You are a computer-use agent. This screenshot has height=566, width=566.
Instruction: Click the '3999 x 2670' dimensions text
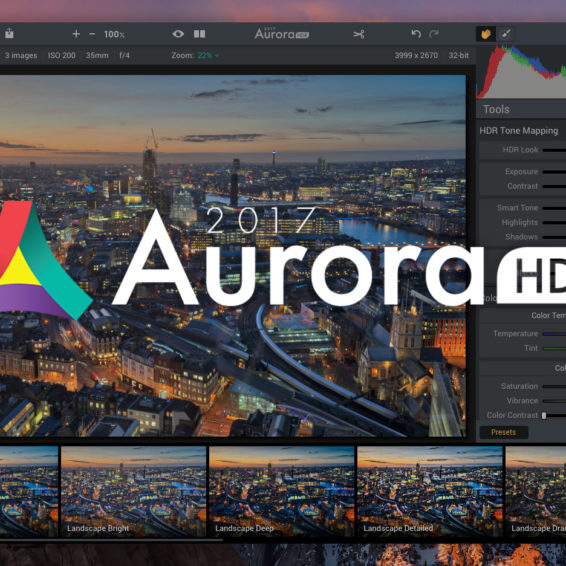point(416,55)
